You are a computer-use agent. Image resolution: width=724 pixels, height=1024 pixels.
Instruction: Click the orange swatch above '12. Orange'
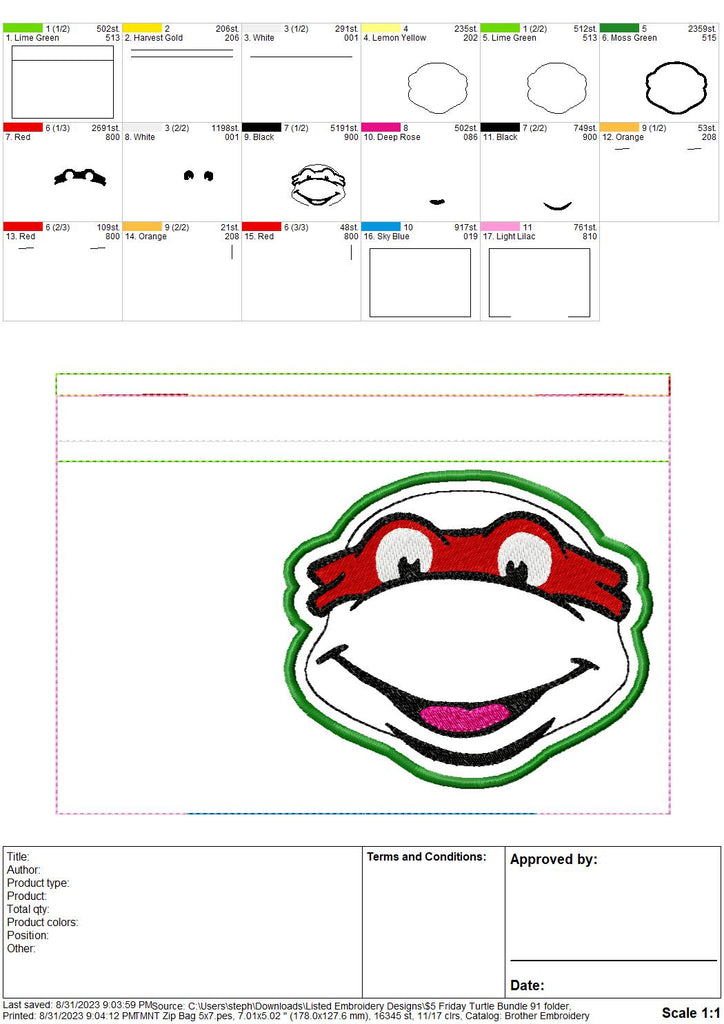click(620, 127)
